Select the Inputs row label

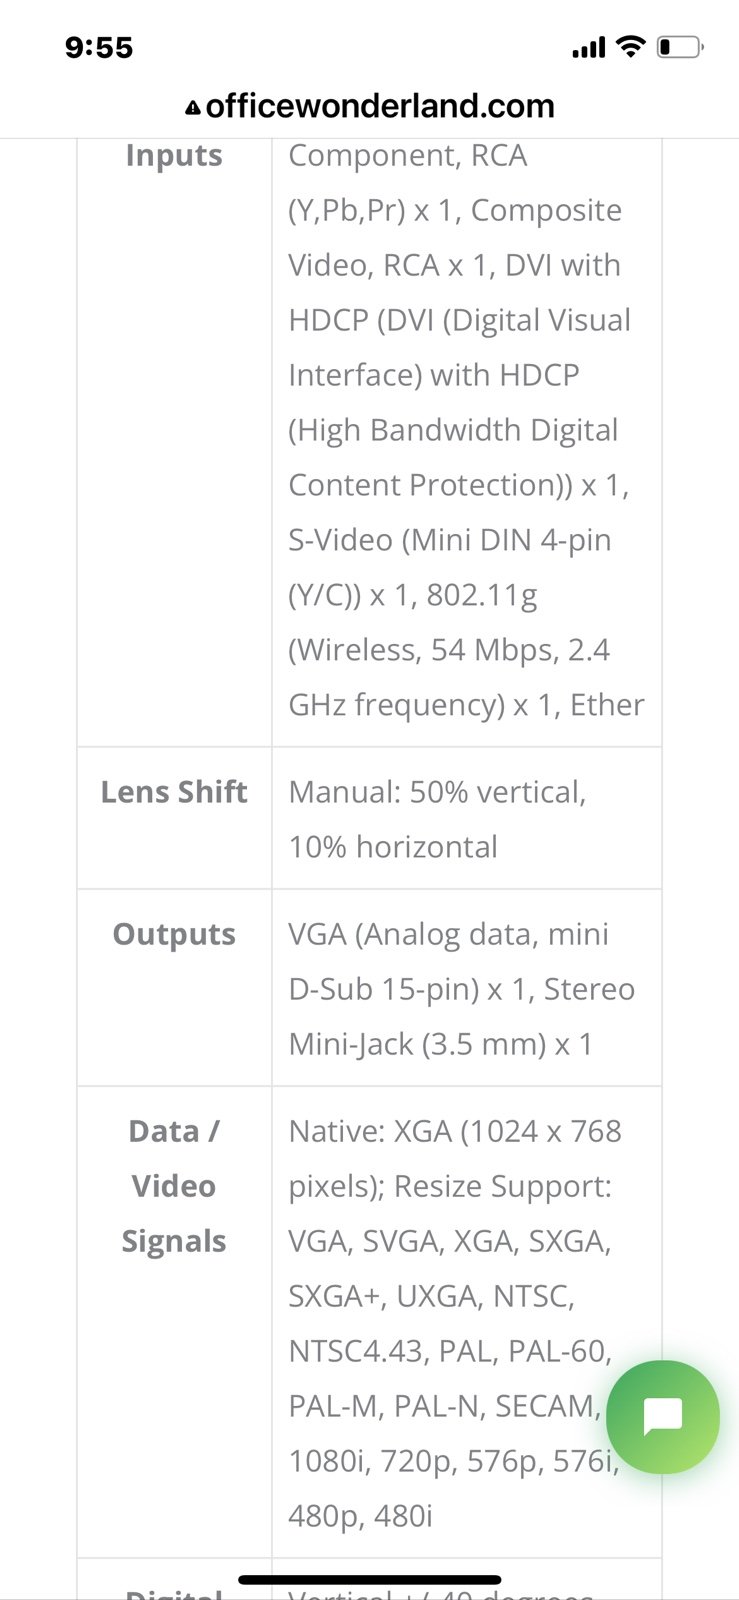pos(174,156)
